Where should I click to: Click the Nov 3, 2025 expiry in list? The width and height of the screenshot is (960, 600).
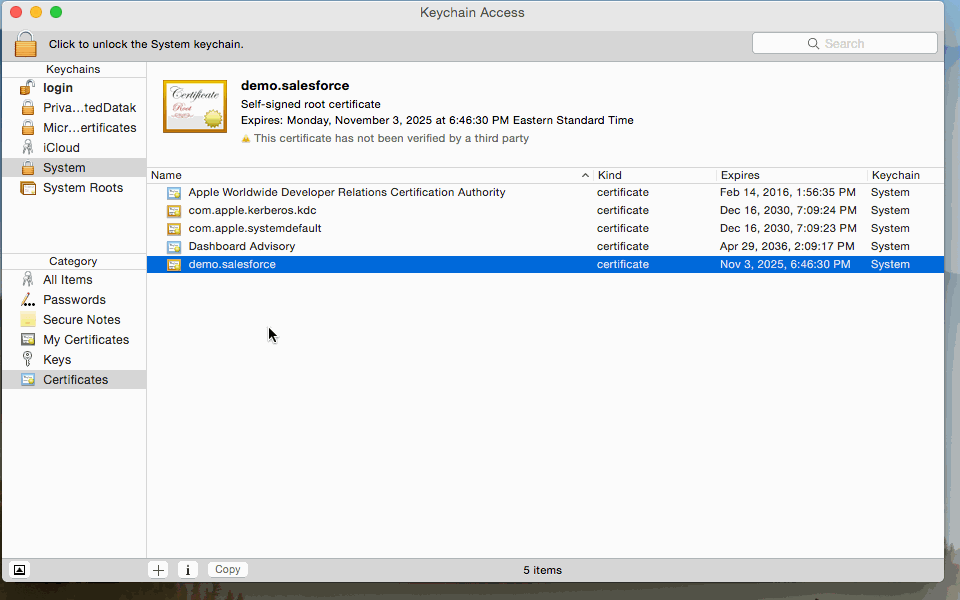click(x=785, y=264)
